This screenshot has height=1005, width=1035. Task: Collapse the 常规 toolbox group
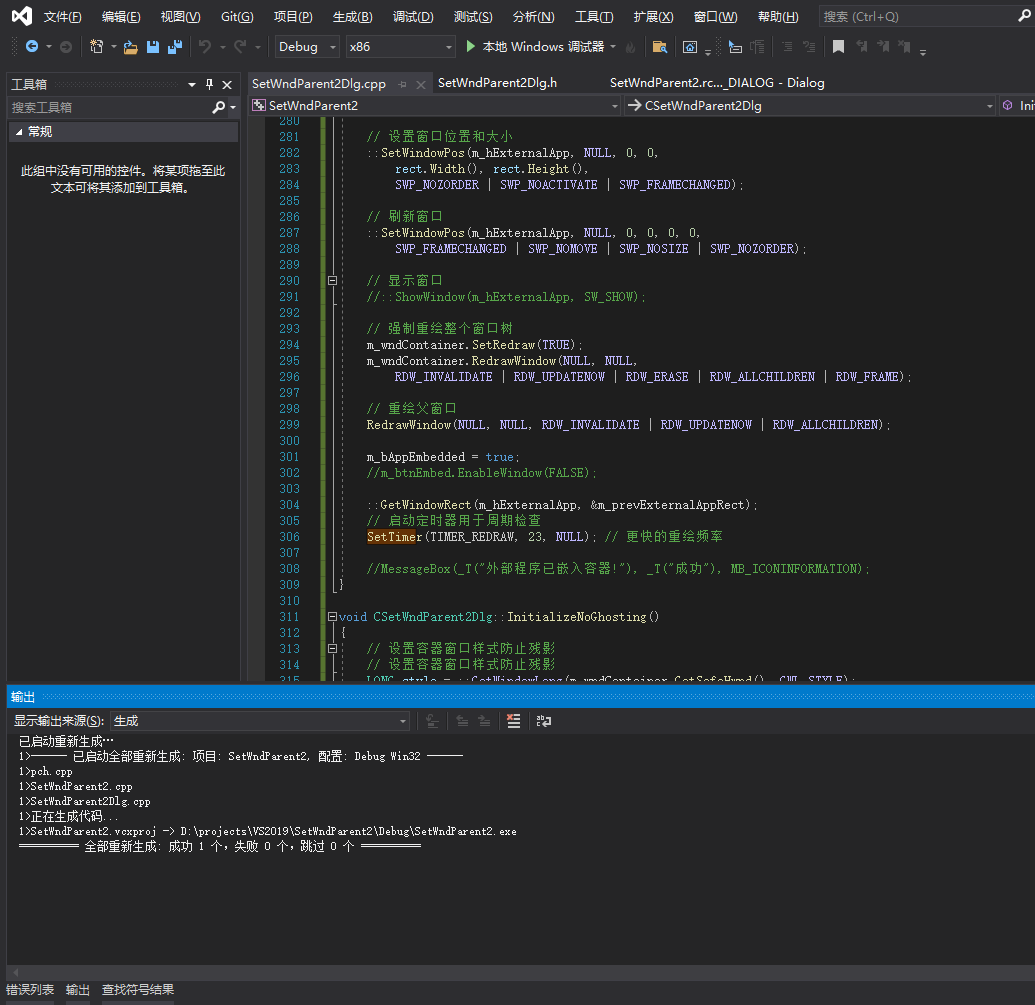19,132
